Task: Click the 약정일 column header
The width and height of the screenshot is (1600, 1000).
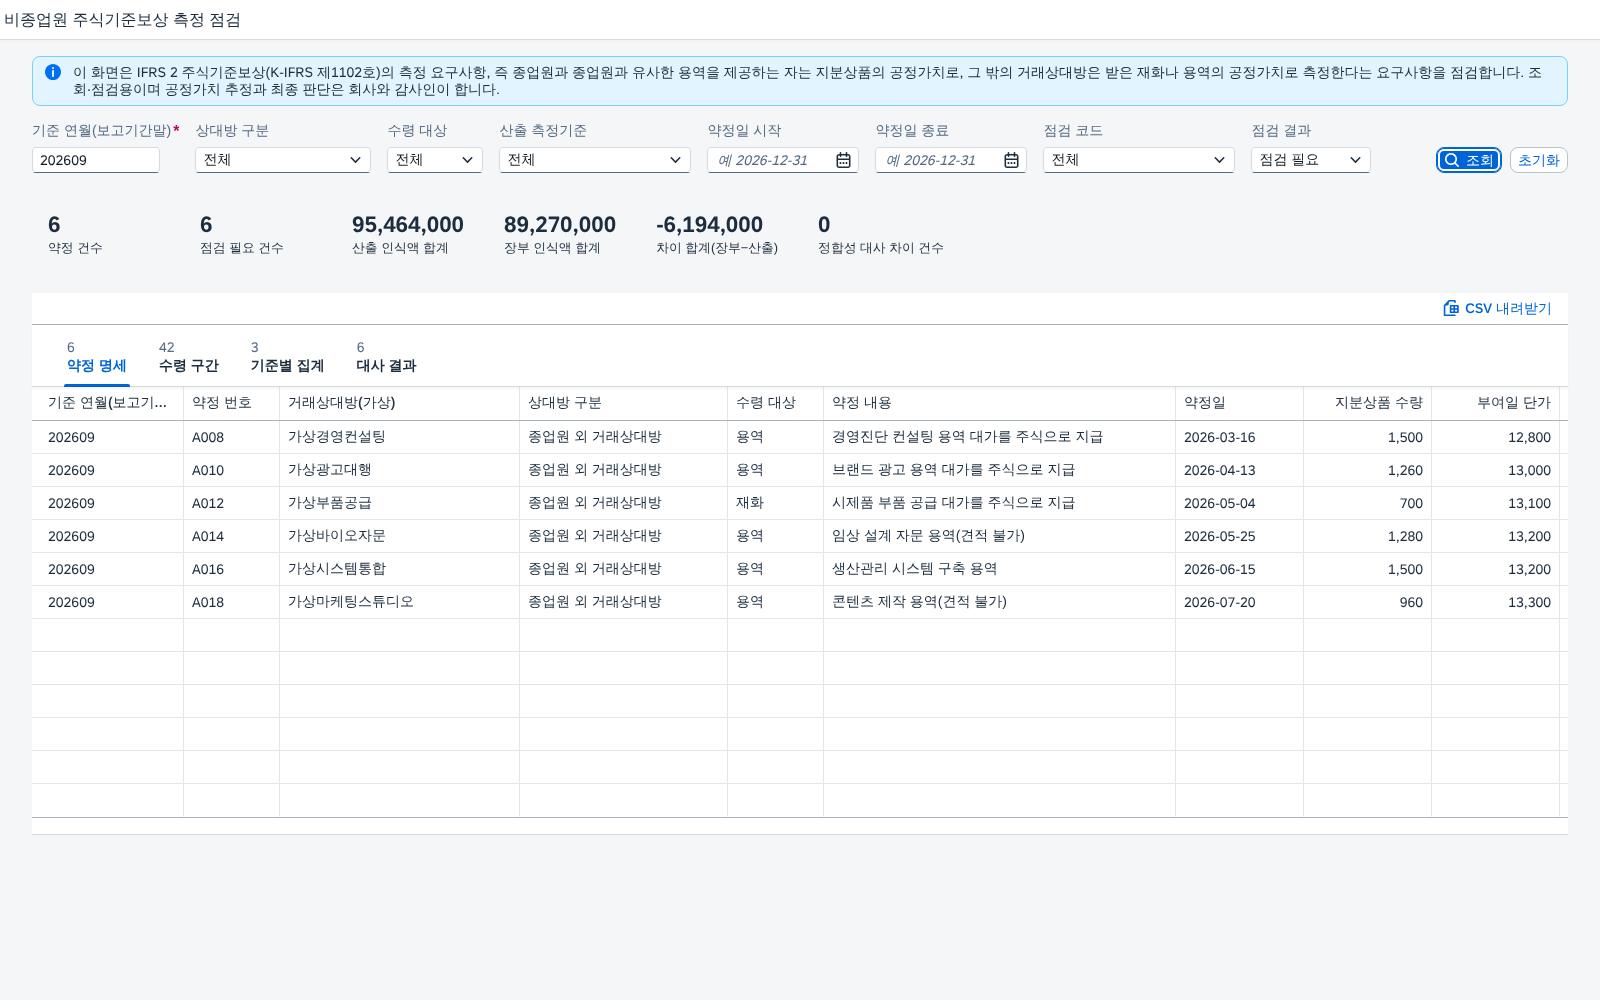Action: pos(1239,403)
